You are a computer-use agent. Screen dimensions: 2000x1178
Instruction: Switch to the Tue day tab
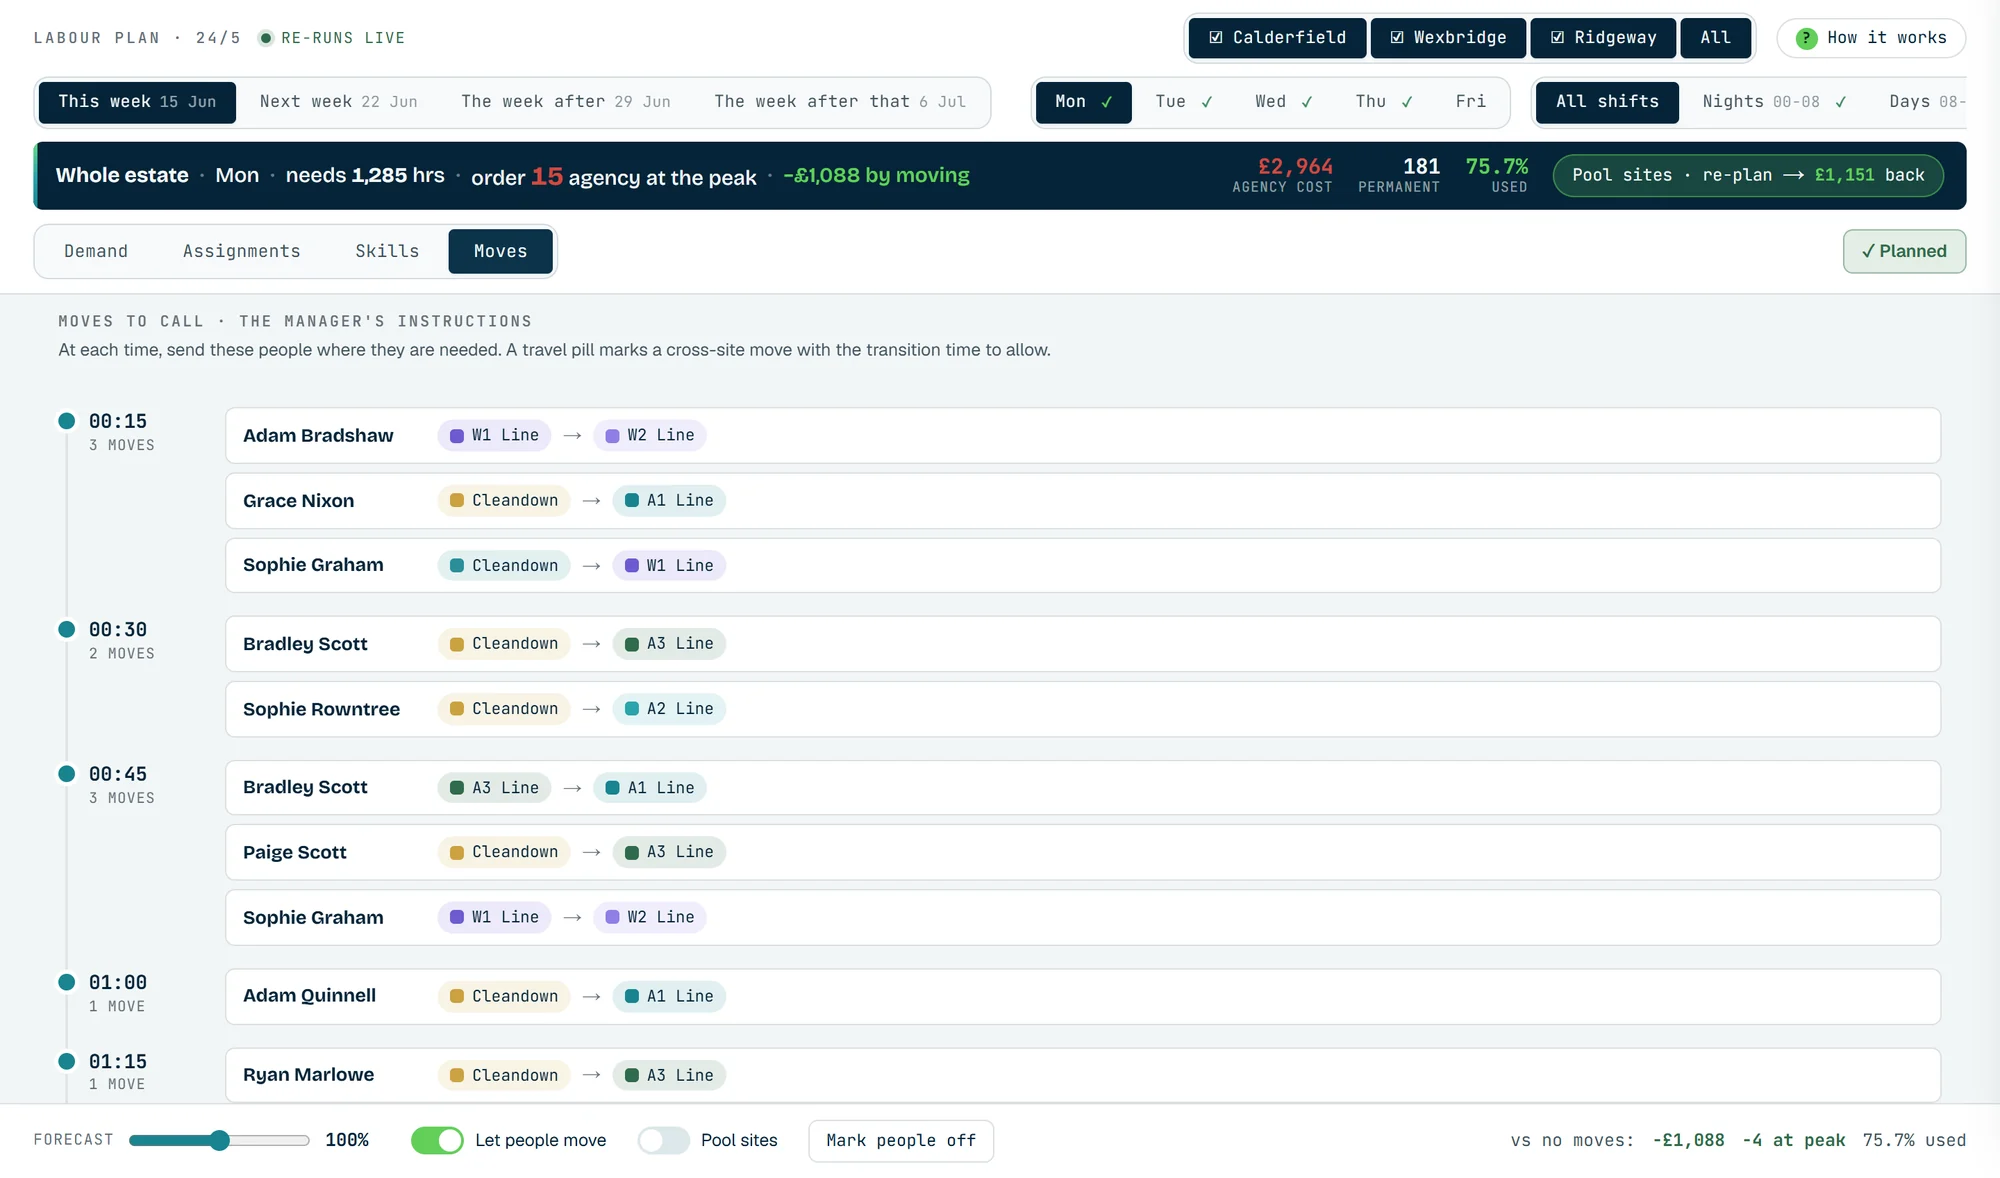click(x=1184, y=102)
